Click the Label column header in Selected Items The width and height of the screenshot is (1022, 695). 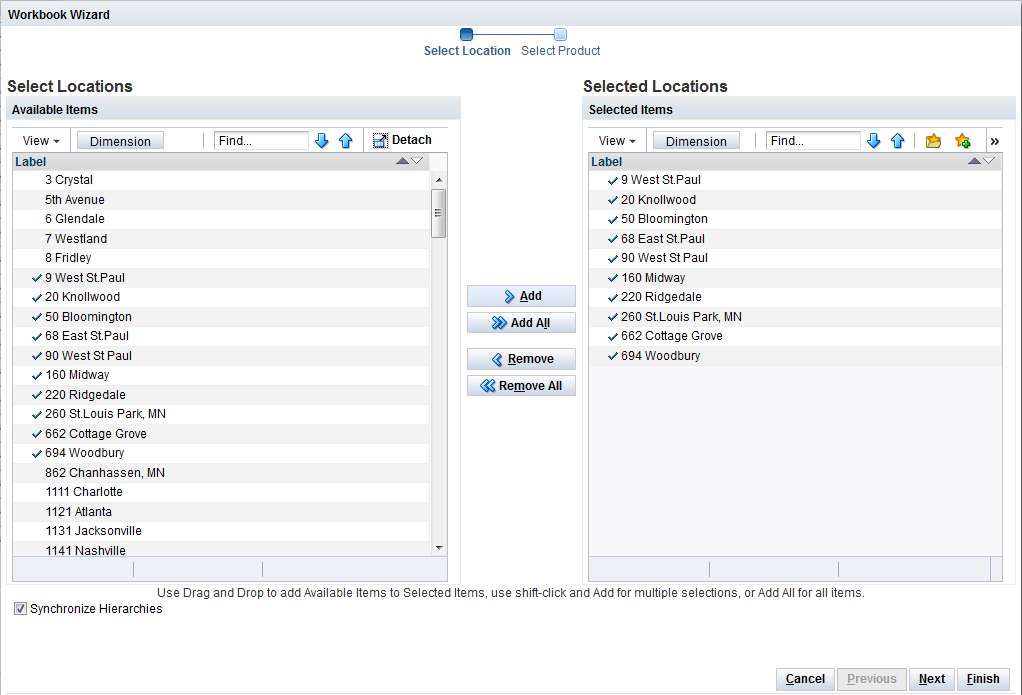(x=795, y=162)
